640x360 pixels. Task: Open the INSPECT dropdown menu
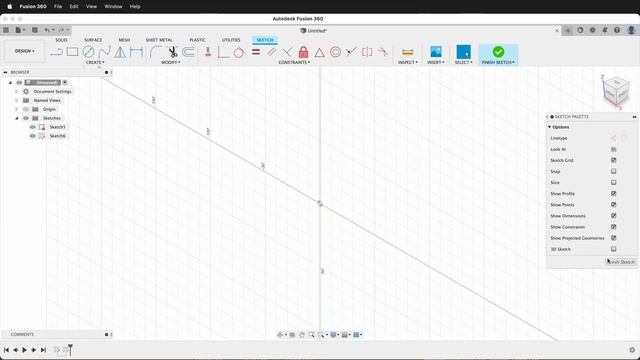pos(407,62)
